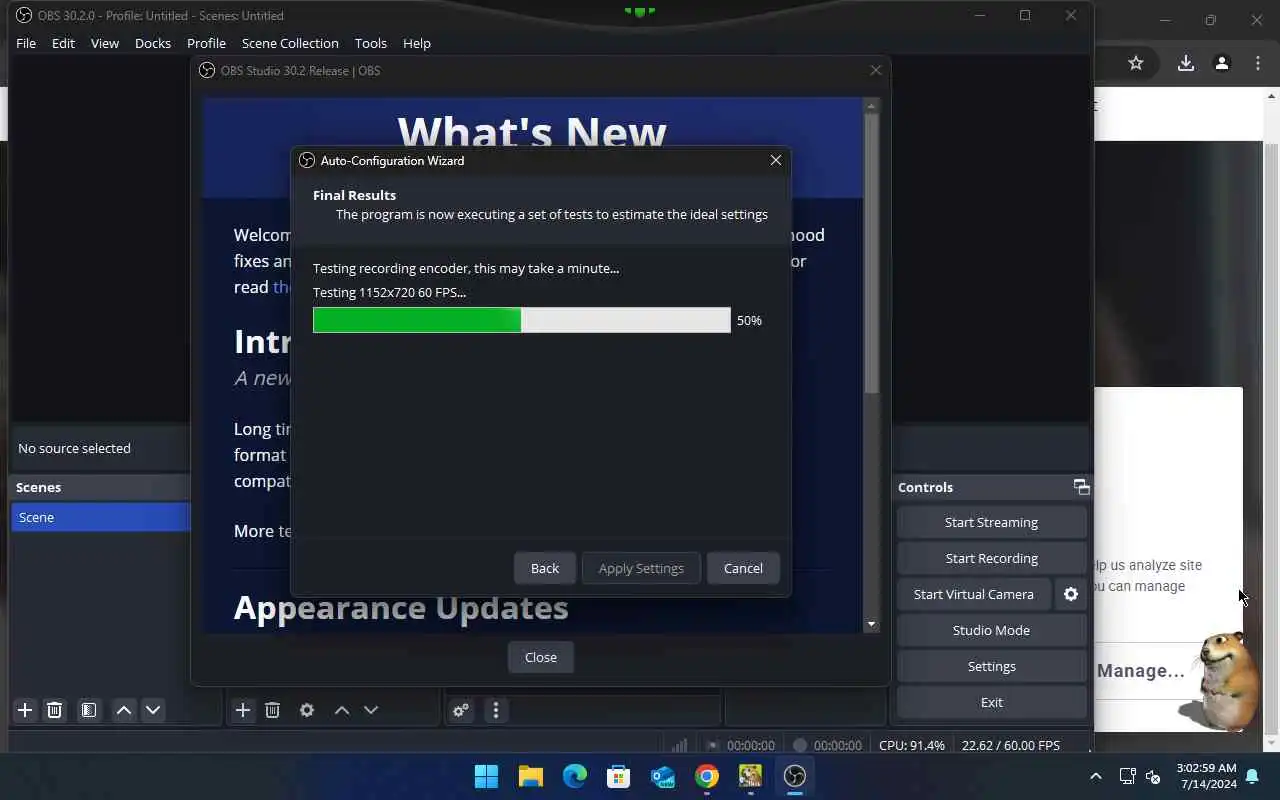1280x800 pixels.
Task: Close the What's New dialog button
Action: 541,657
